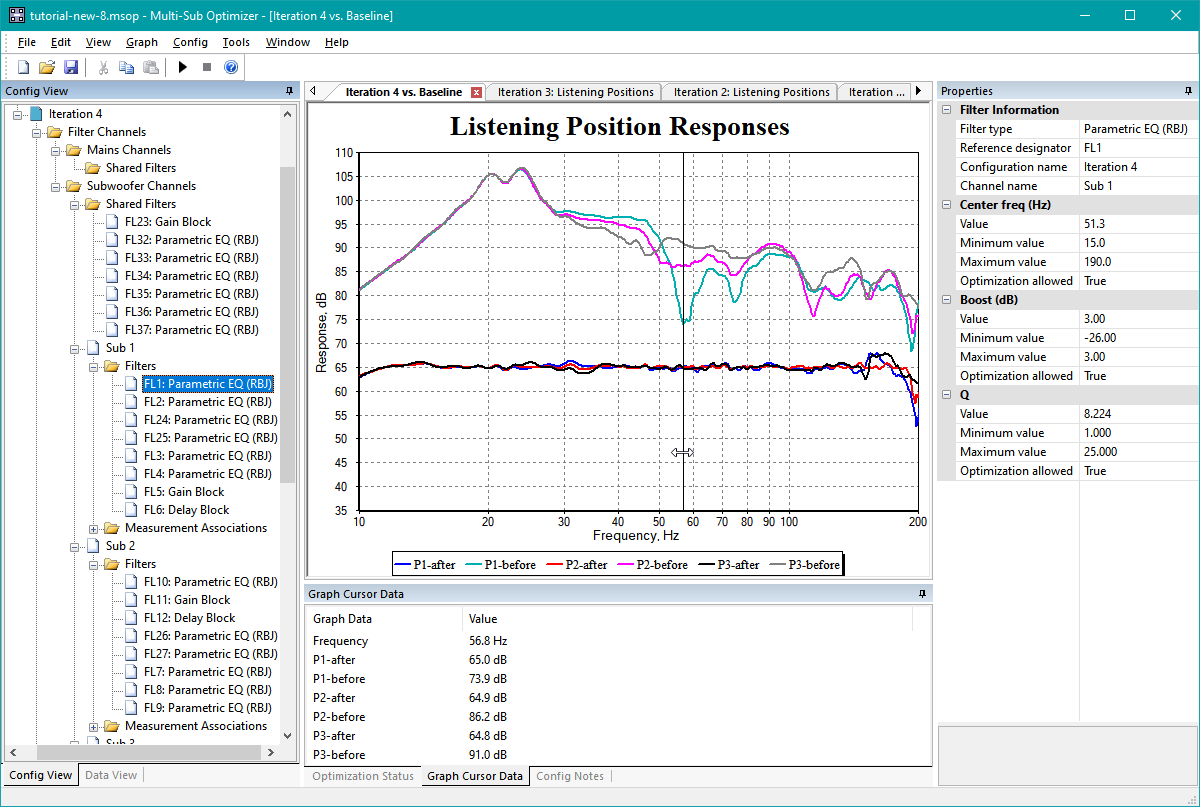Save the project using the floppy icon
Screen dimensions: 1200x807
click(x=70, y=67)
